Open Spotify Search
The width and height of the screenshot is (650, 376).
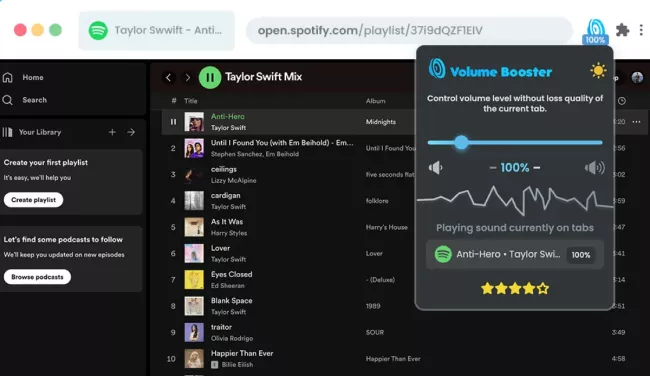tap(34, 100)
